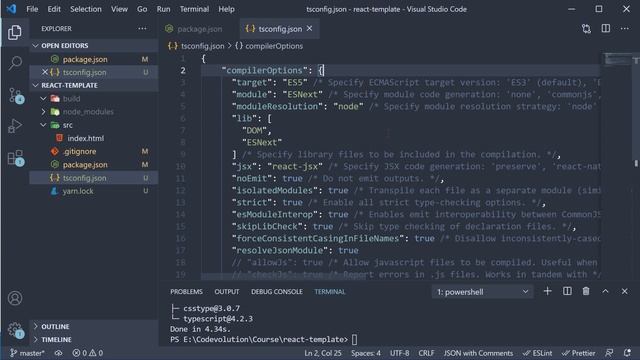
Task: Change line endings via CRLF
Action: pos(426,353)
